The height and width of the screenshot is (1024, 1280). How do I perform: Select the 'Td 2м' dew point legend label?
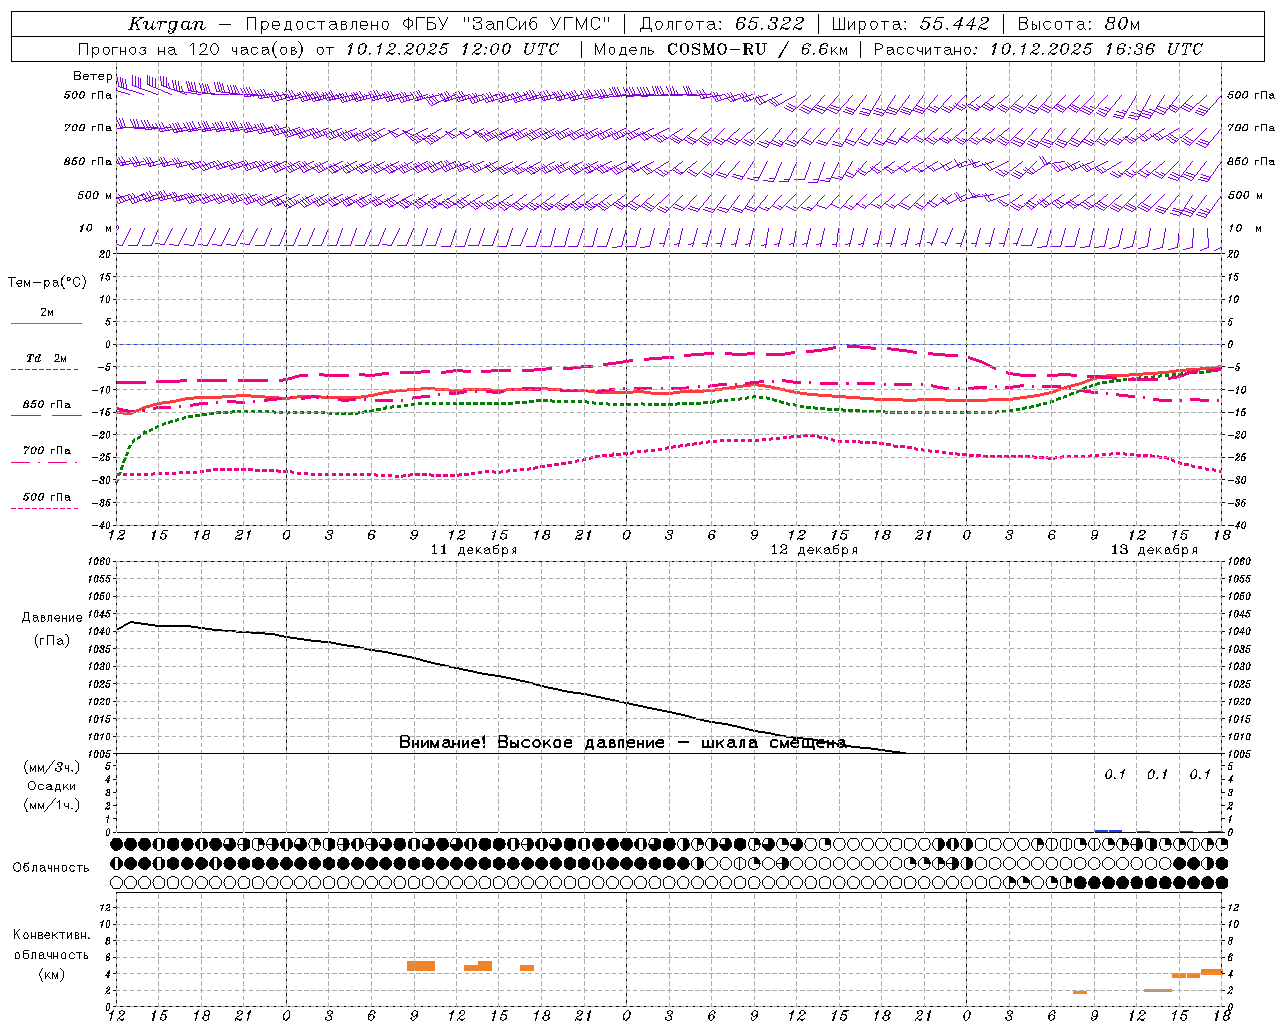coord(47,358)
